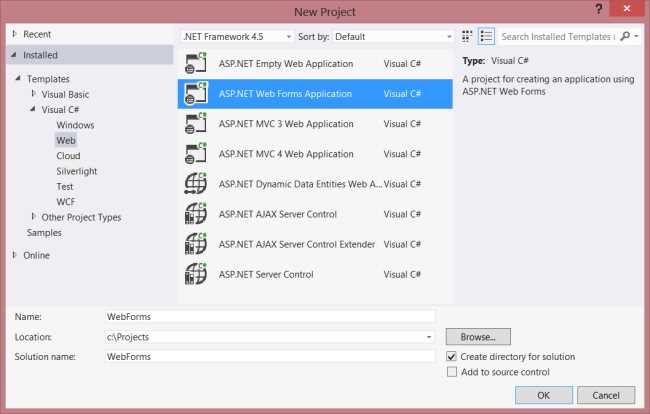Click the Name input field
The width and height of the screenshot is (650, 414).
270,317
